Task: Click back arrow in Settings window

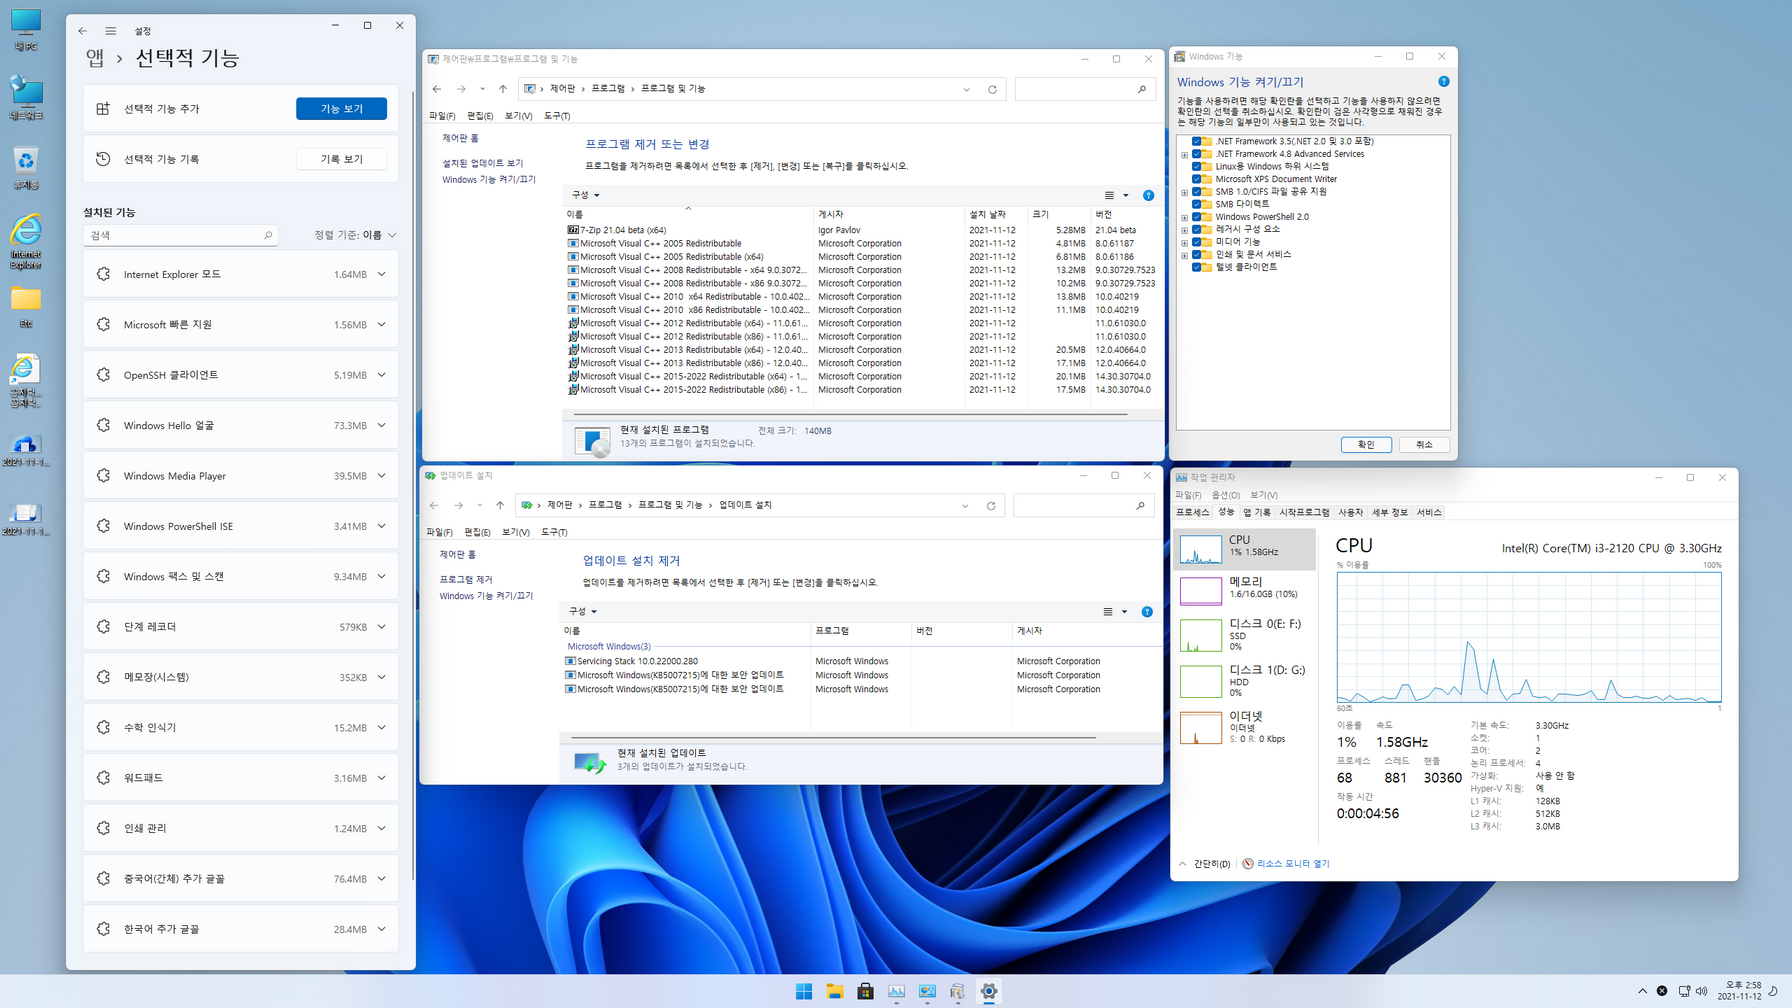Action: click(83, 31)
